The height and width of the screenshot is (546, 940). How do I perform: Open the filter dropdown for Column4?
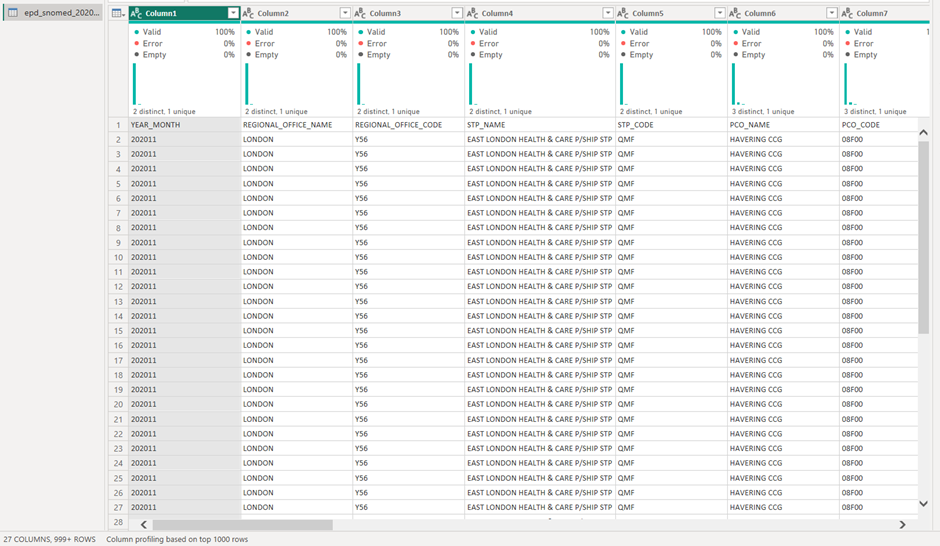(608, 13)
